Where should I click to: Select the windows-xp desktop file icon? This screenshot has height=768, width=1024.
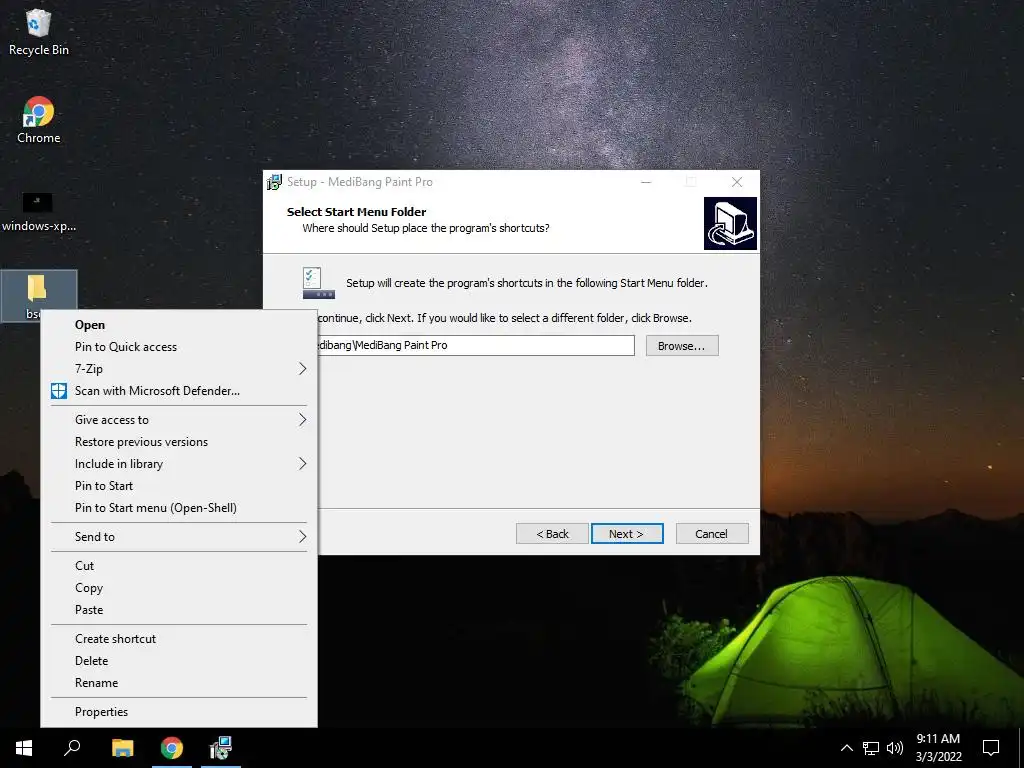(x=39, y=212)
